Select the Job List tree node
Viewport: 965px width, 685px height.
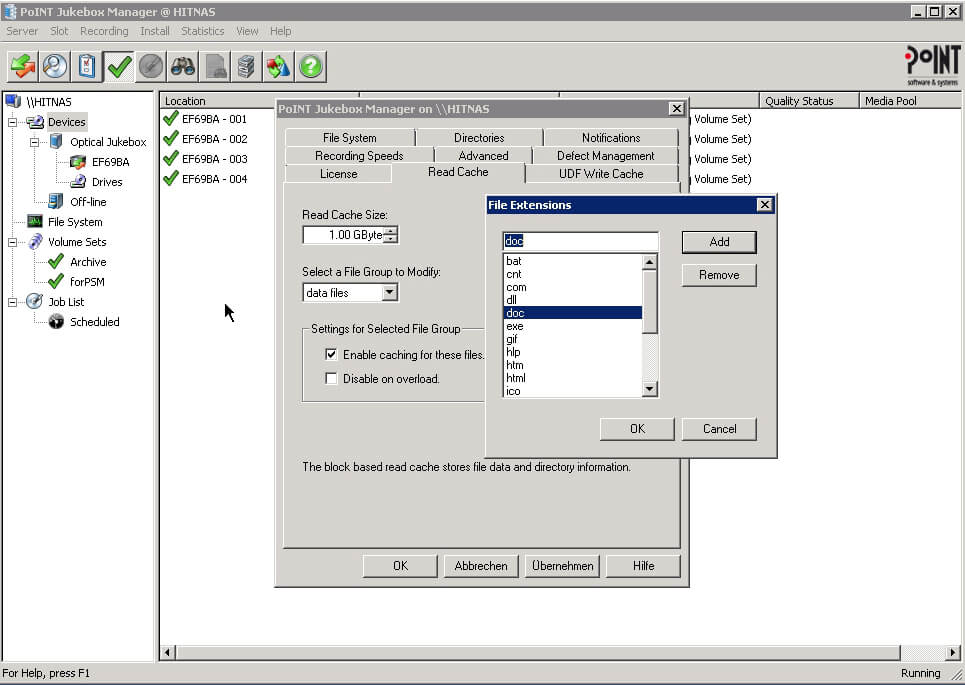coord(66,302)
